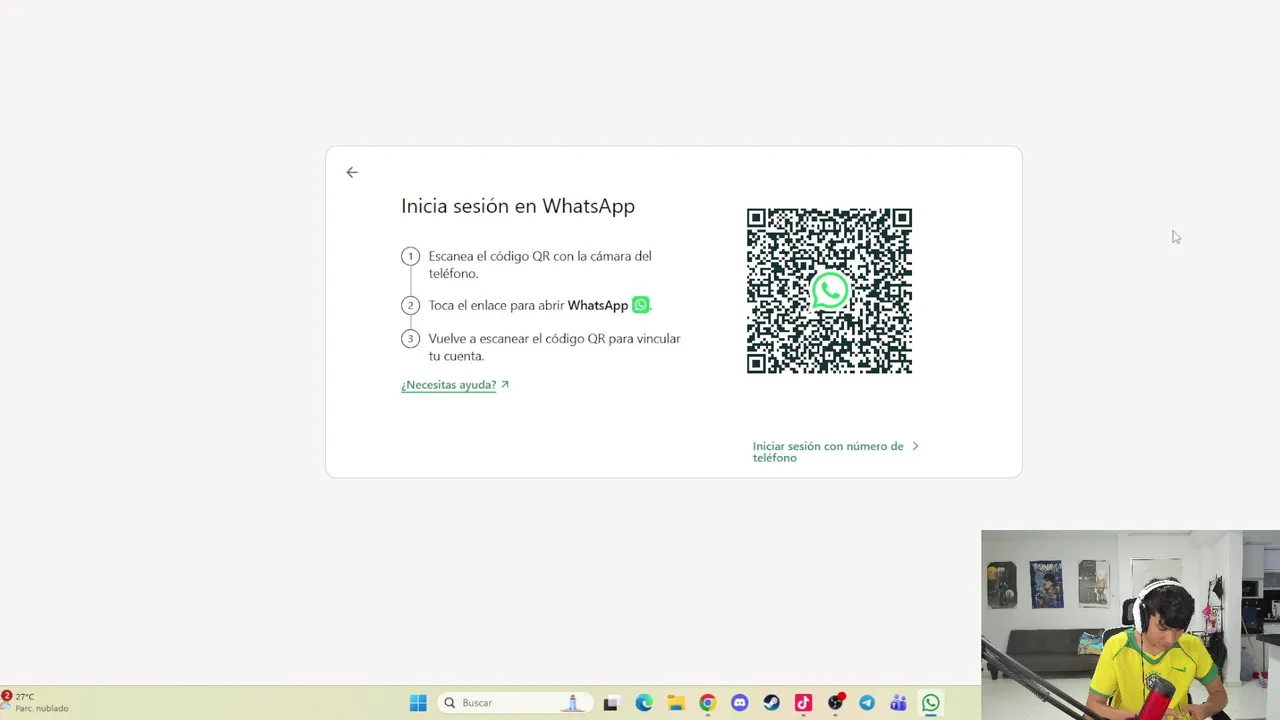
Task: Click step 1 text Escanea el código QR
Action: [x=540, y=264]
